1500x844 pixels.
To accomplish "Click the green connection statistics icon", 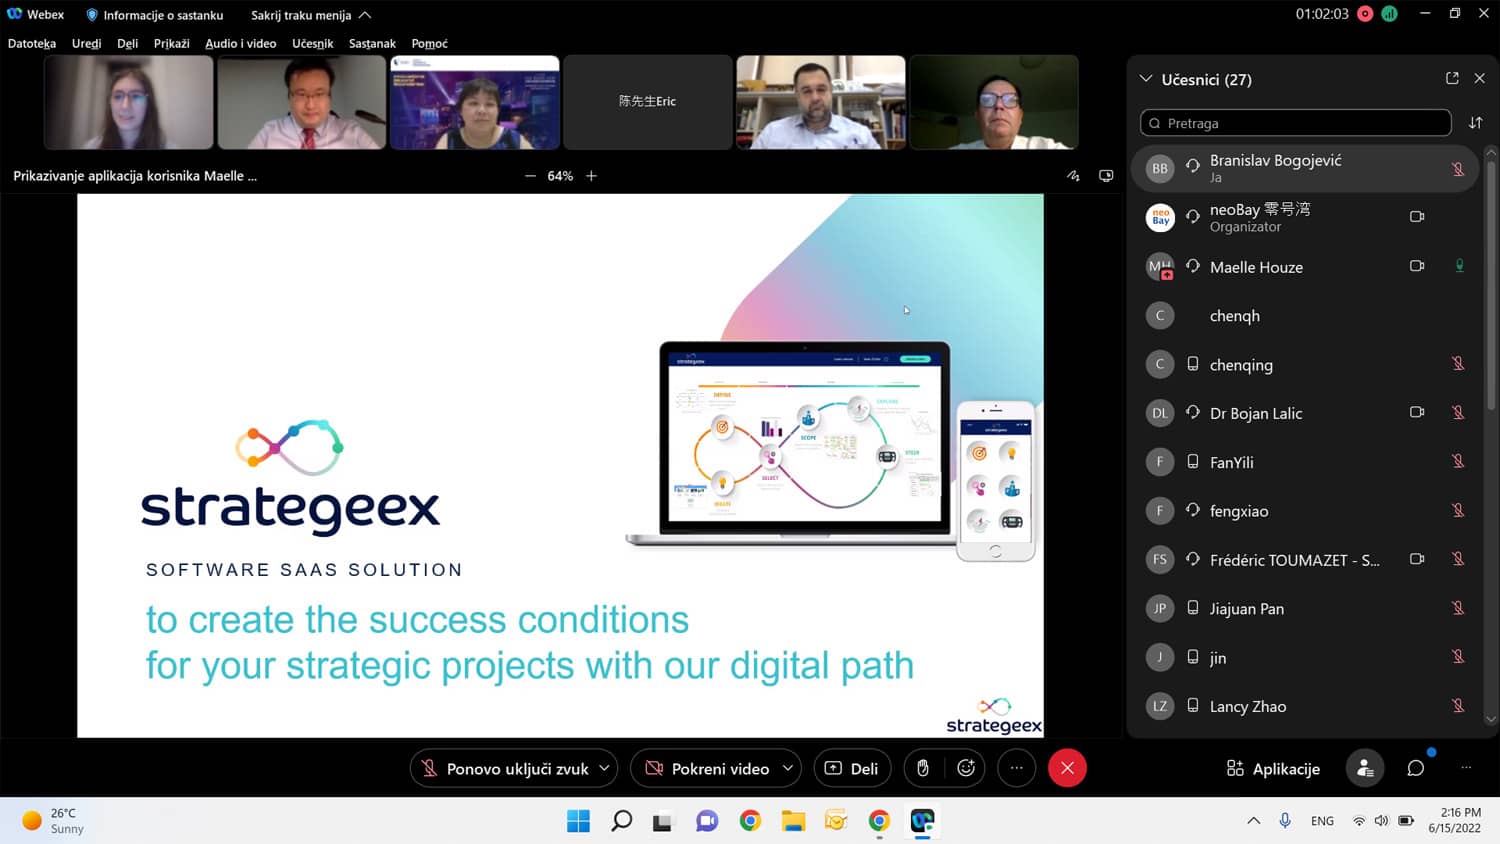I will click(1389, 14).
